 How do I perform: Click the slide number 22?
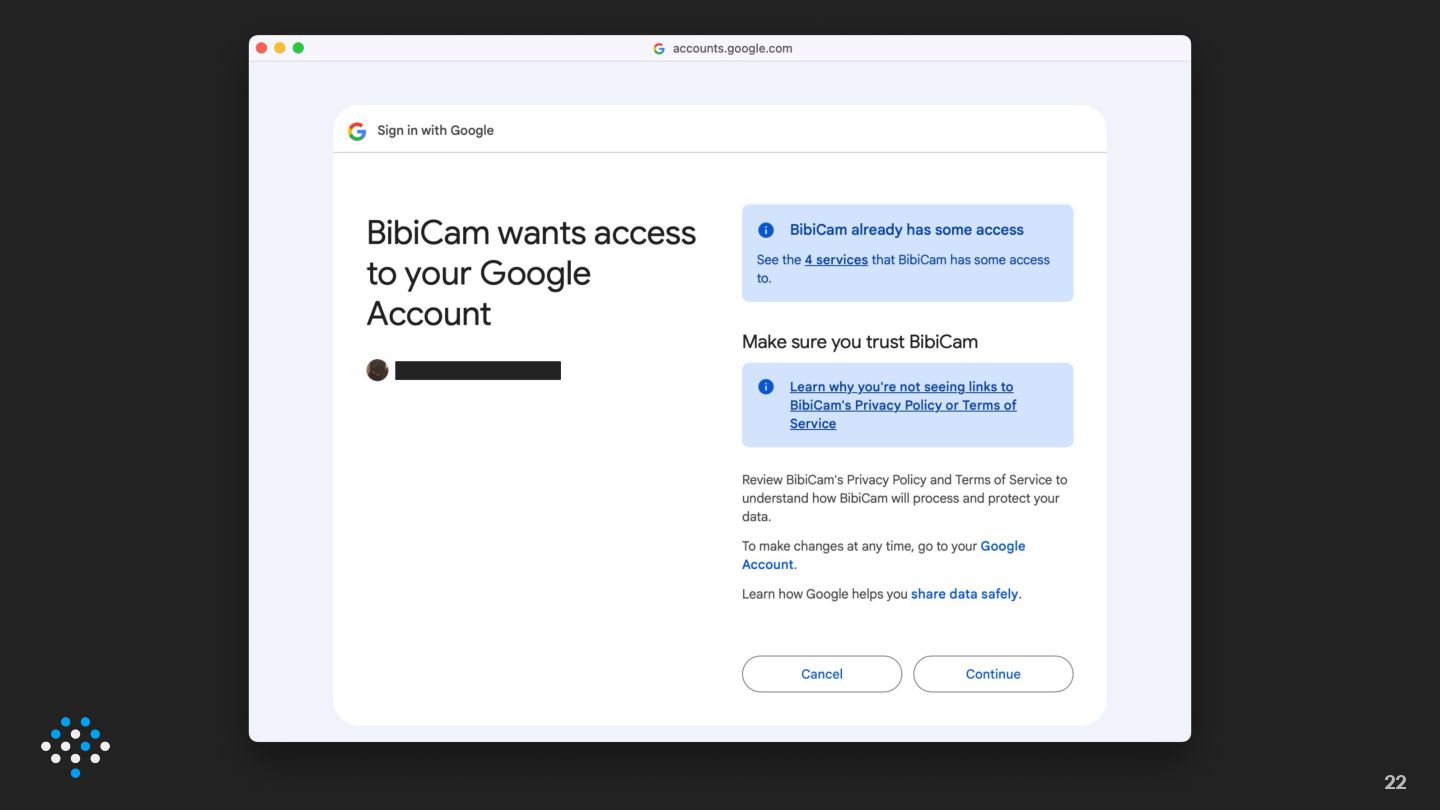(1395, 783)
